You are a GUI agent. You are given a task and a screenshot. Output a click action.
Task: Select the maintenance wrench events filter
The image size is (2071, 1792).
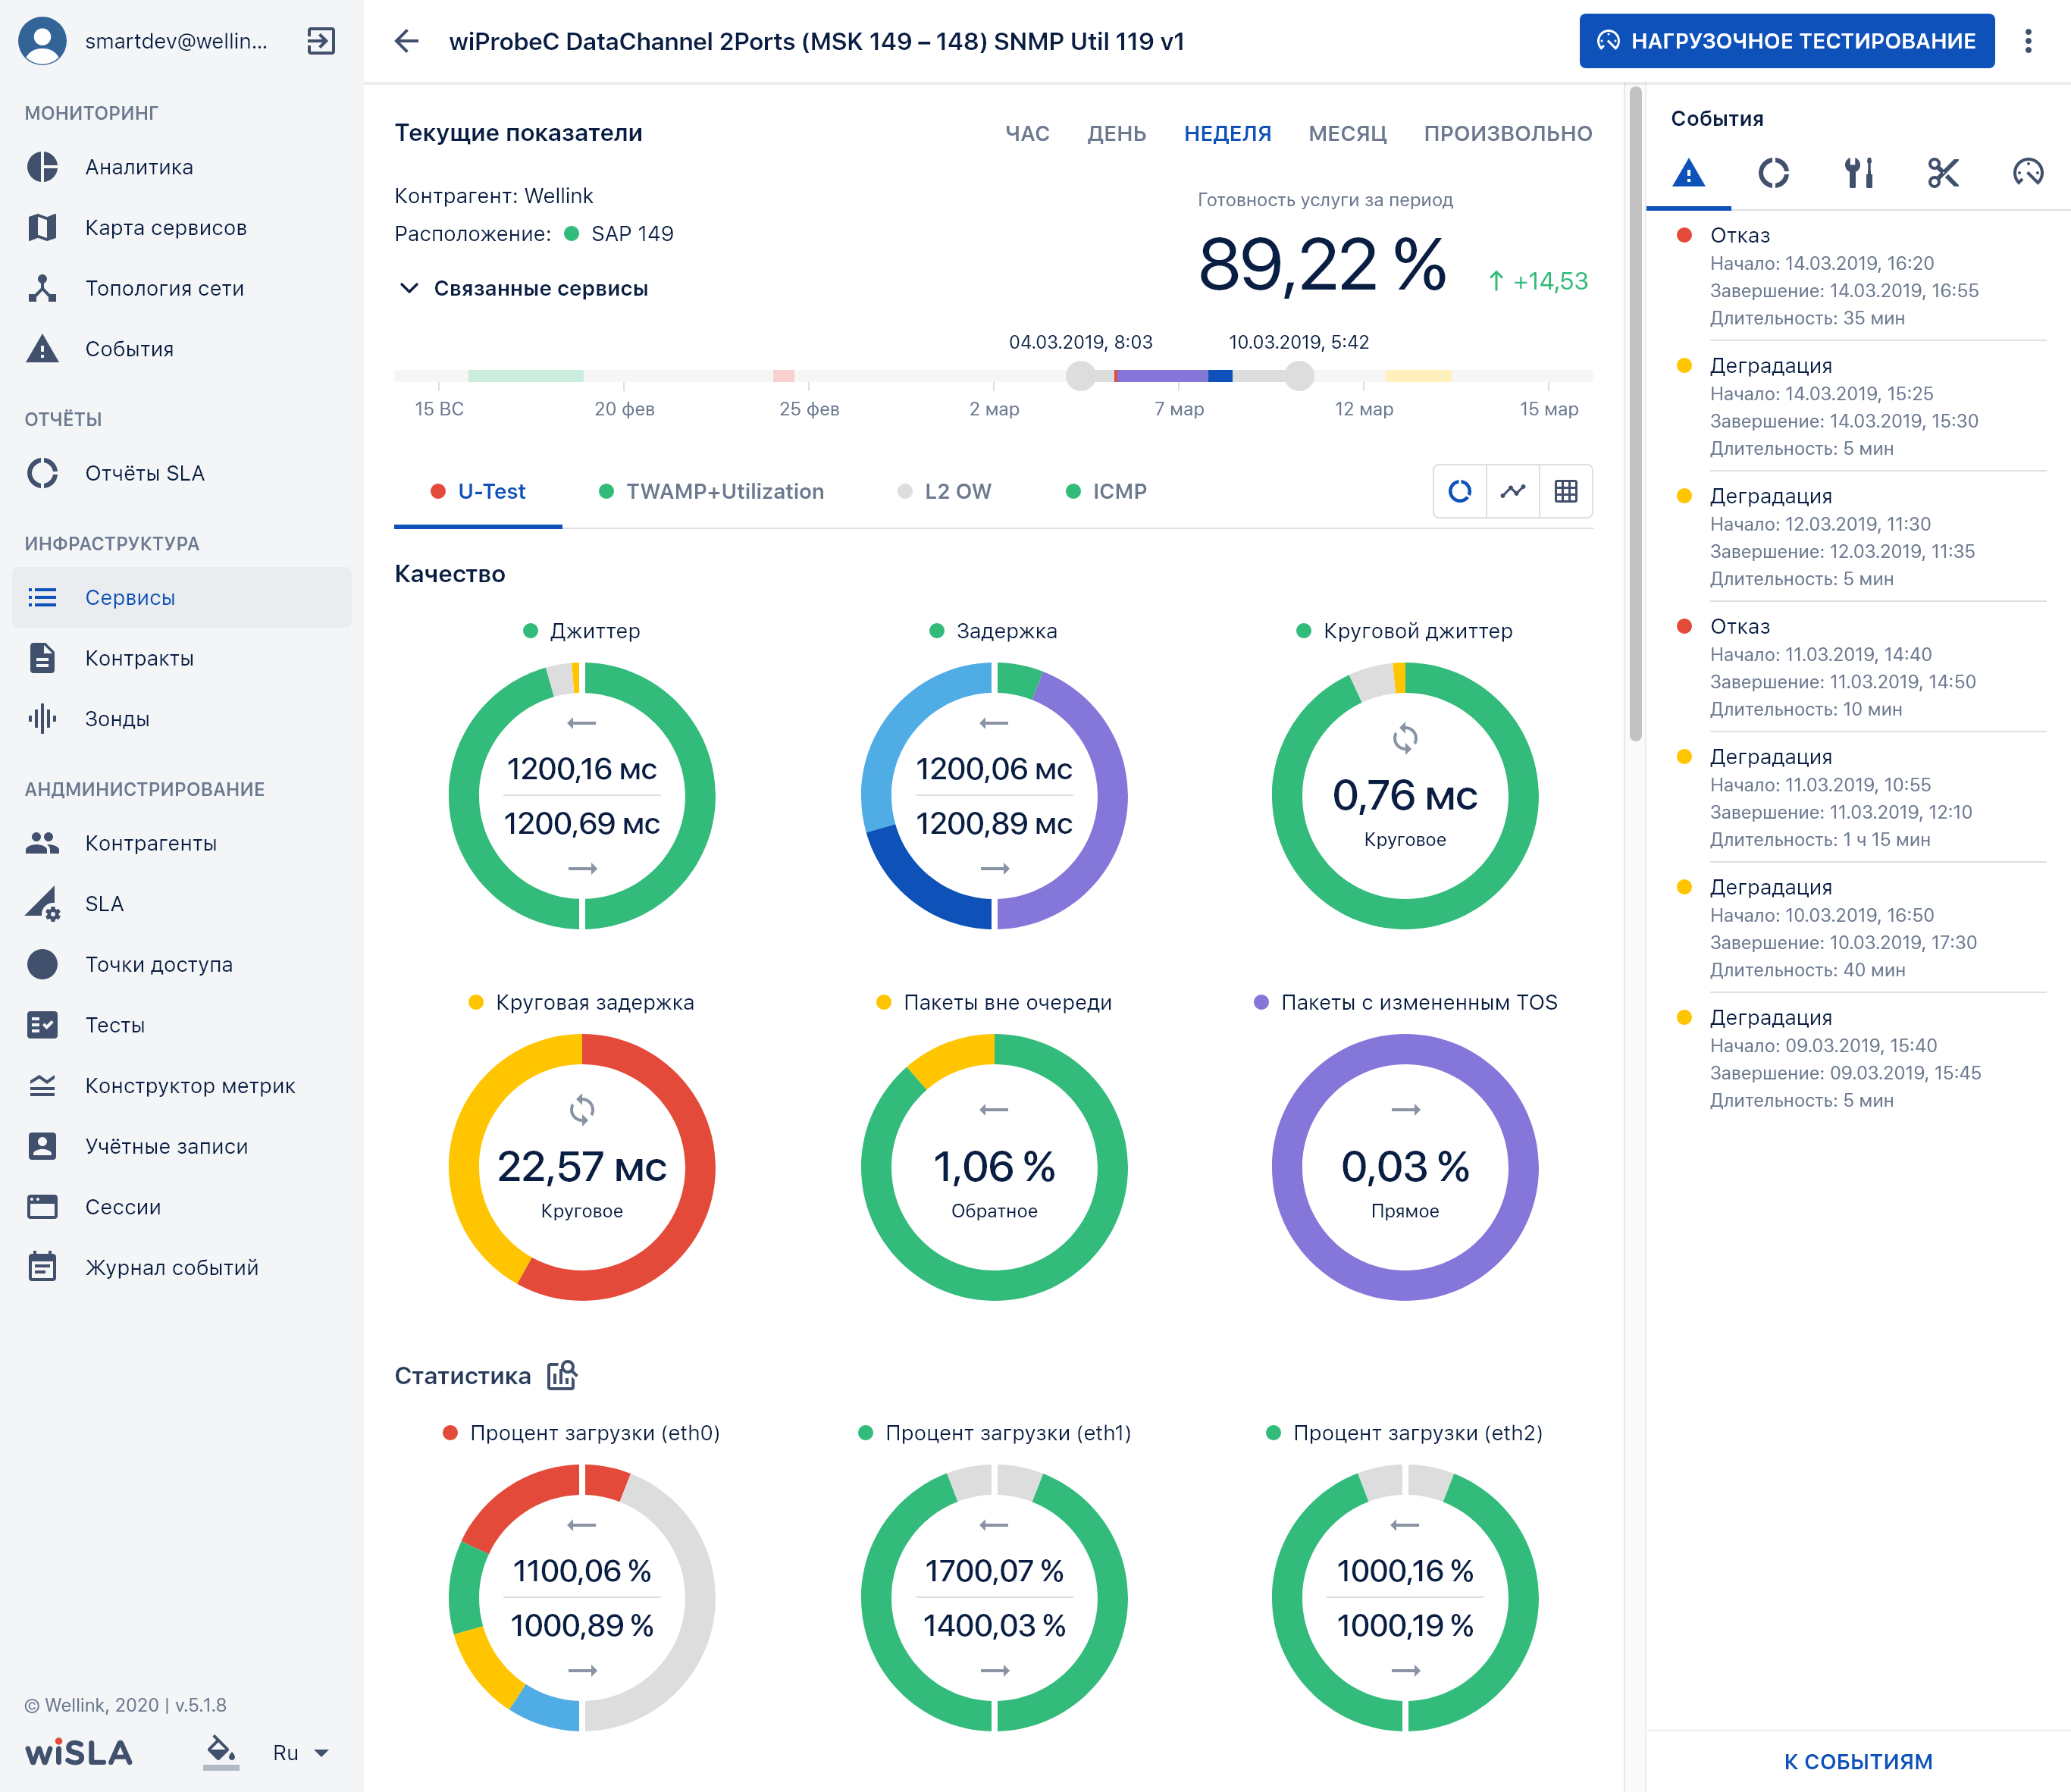tap(1858, 173)
